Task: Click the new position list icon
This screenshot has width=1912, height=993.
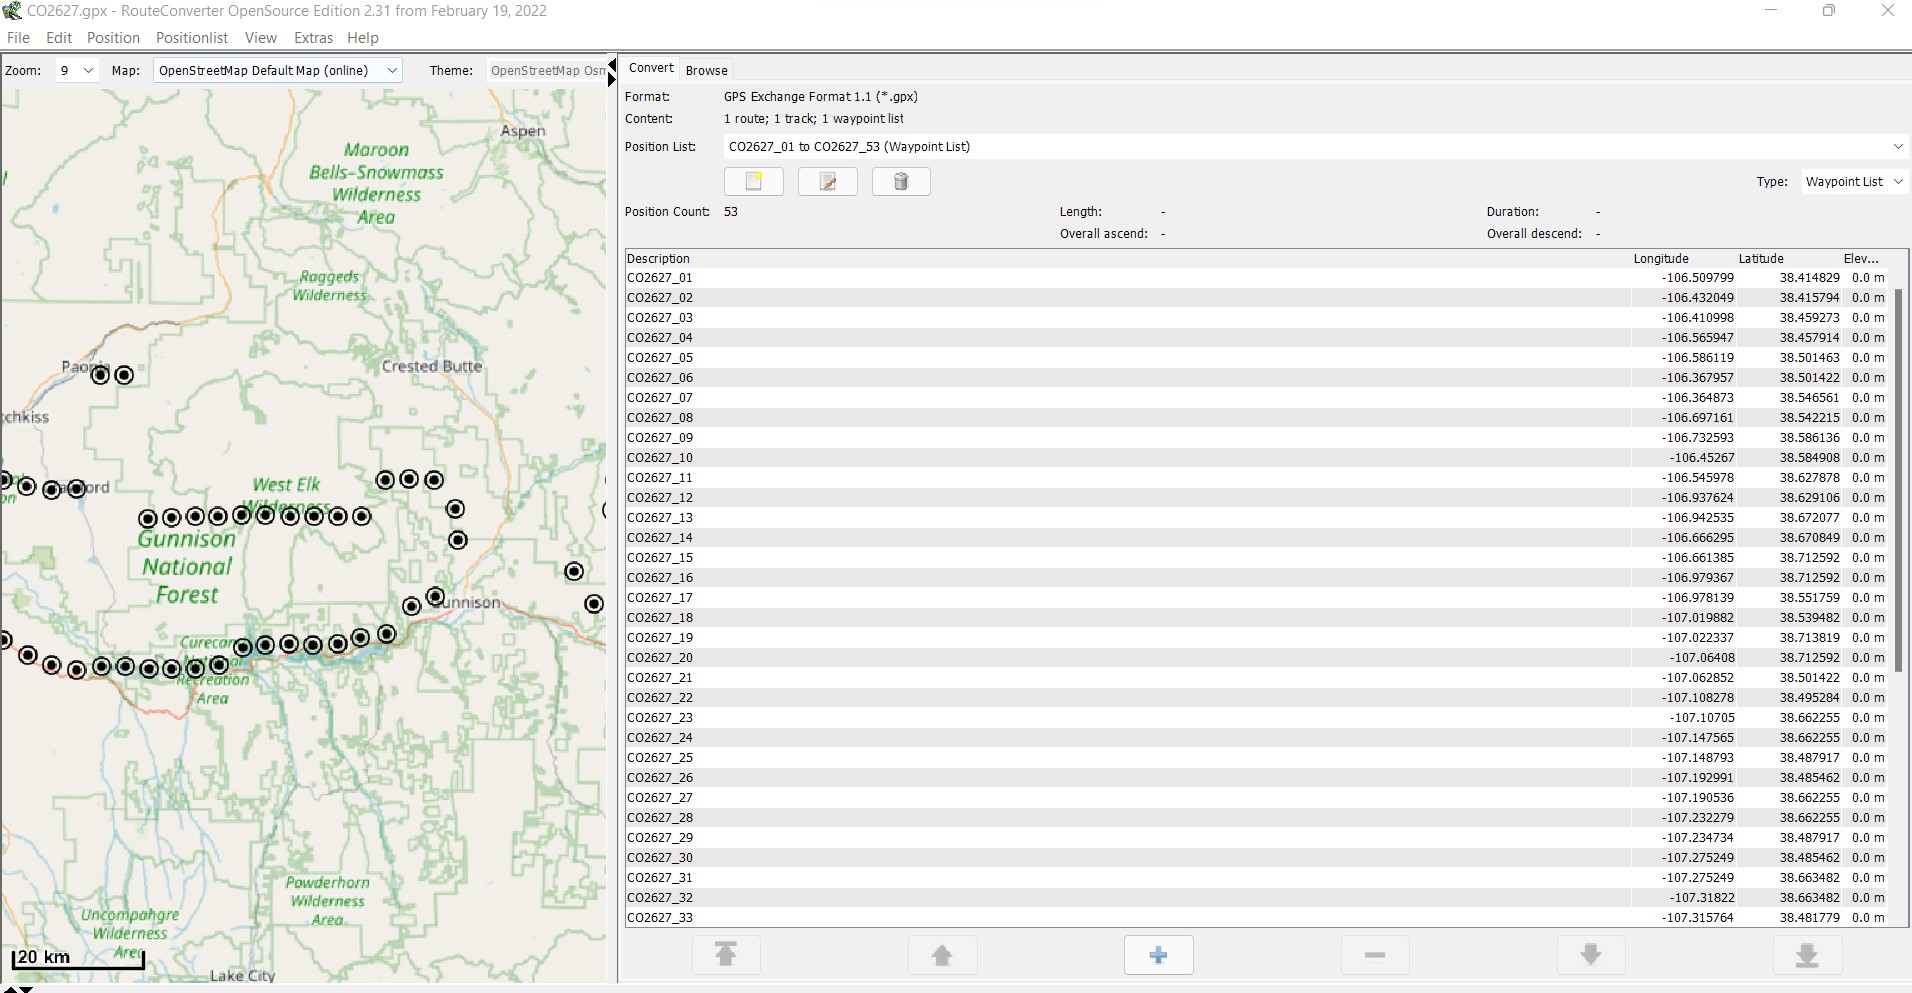Action: pyautogui.click(x=753, y=181)
